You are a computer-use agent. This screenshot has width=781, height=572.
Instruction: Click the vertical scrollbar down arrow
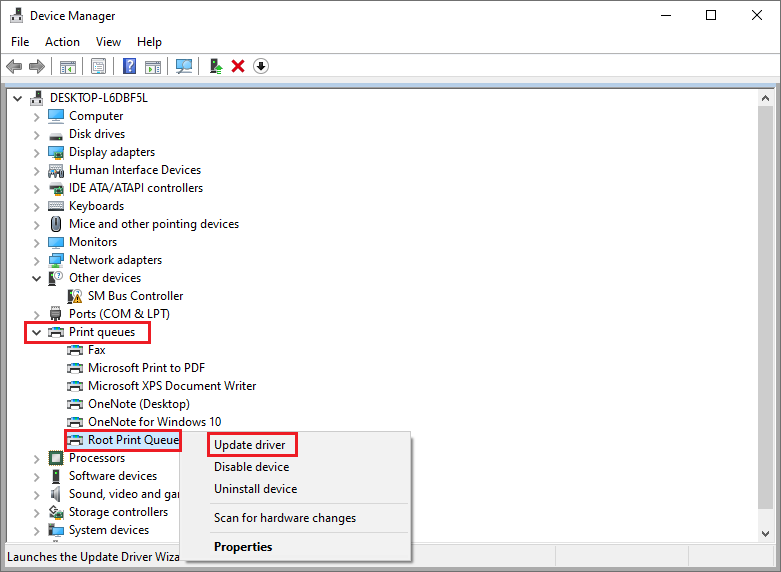(766, 534)
